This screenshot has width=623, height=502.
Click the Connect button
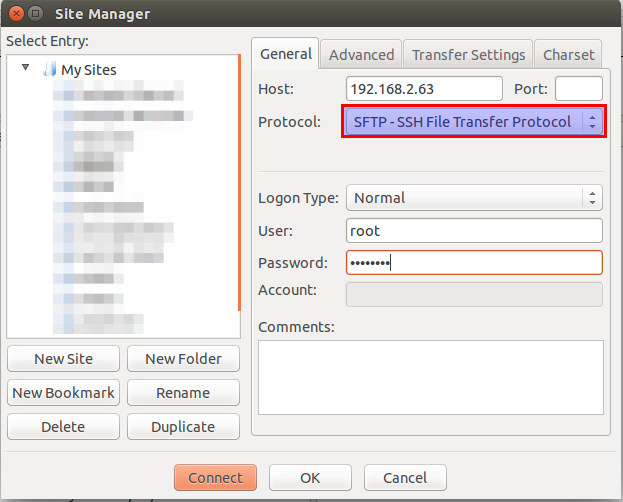click(x=215, y=477)
